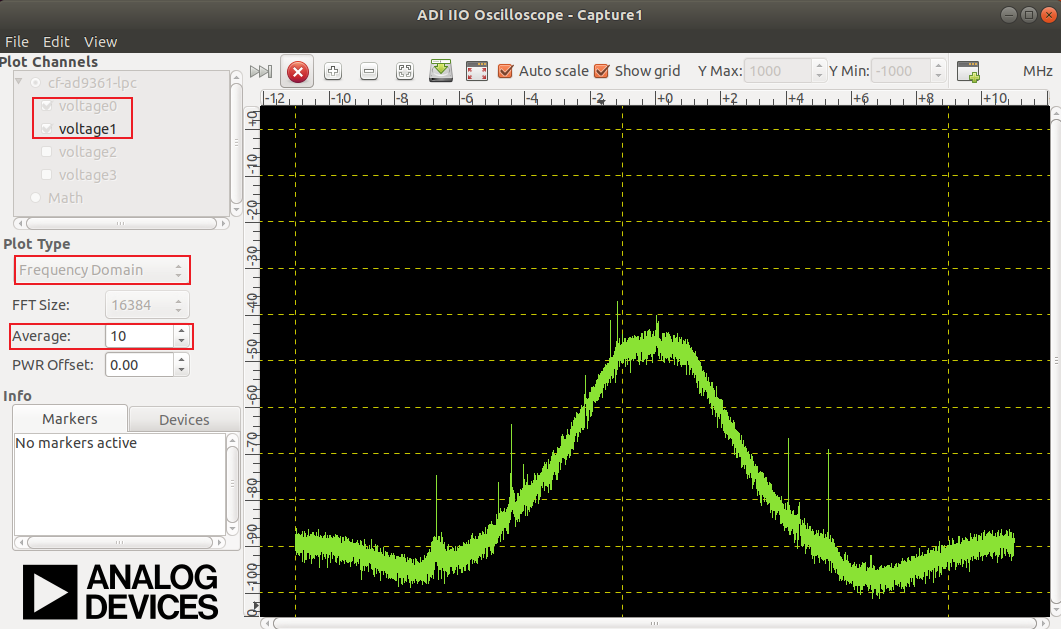Viewport: 1061px width, 629px height.
Task: Open the Frequency Domain plot type dropdown
Action: click(101, 270)
